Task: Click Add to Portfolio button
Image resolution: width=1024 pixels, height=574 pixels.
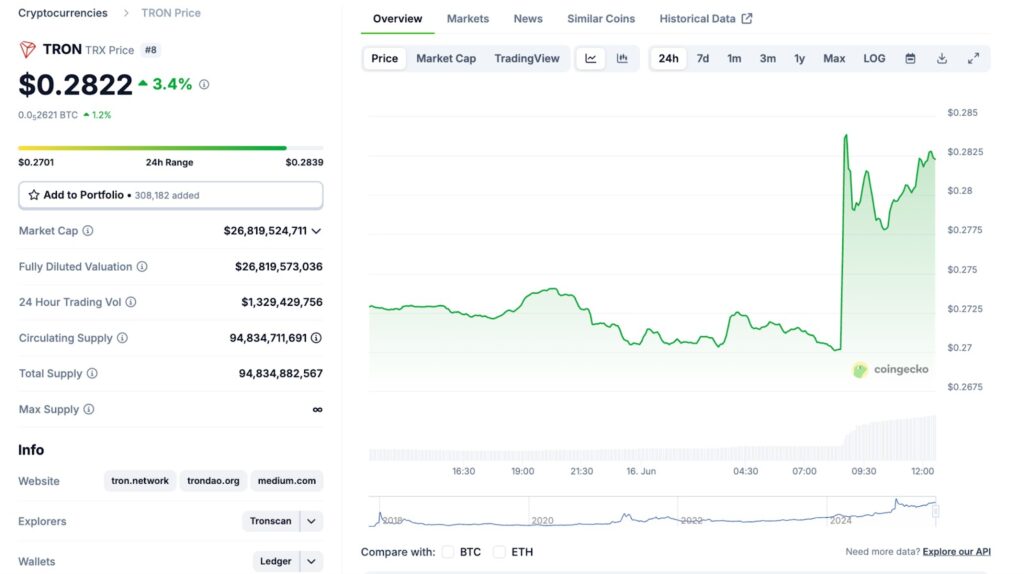Action: 170,195
